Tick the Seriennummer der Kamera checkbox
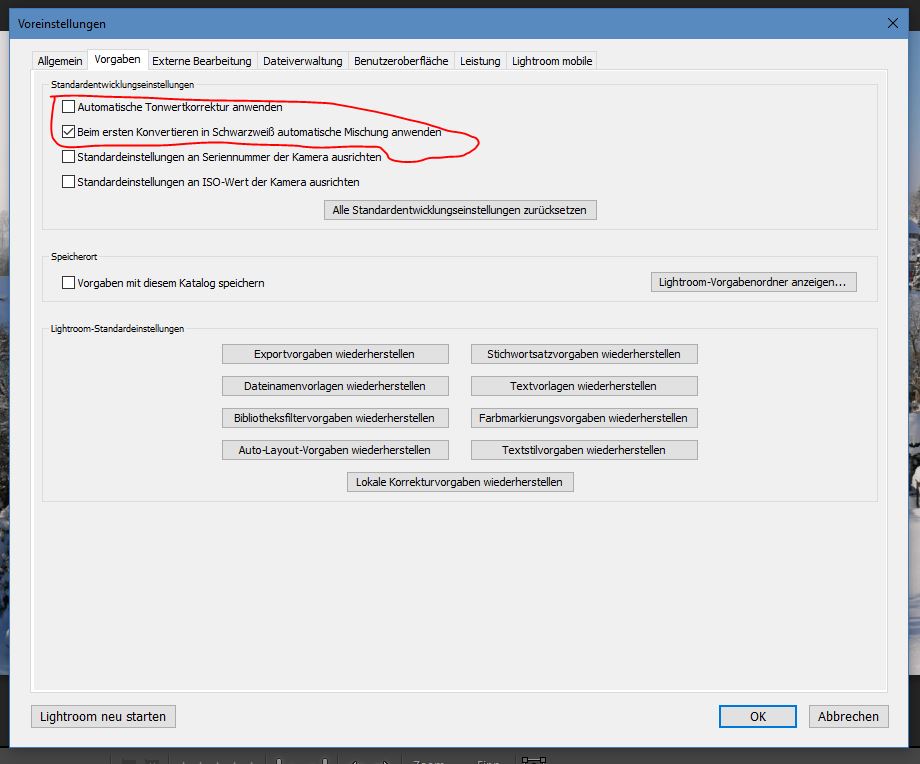The image size is (920, 764). pyautogui.click(x=69, y=157)
